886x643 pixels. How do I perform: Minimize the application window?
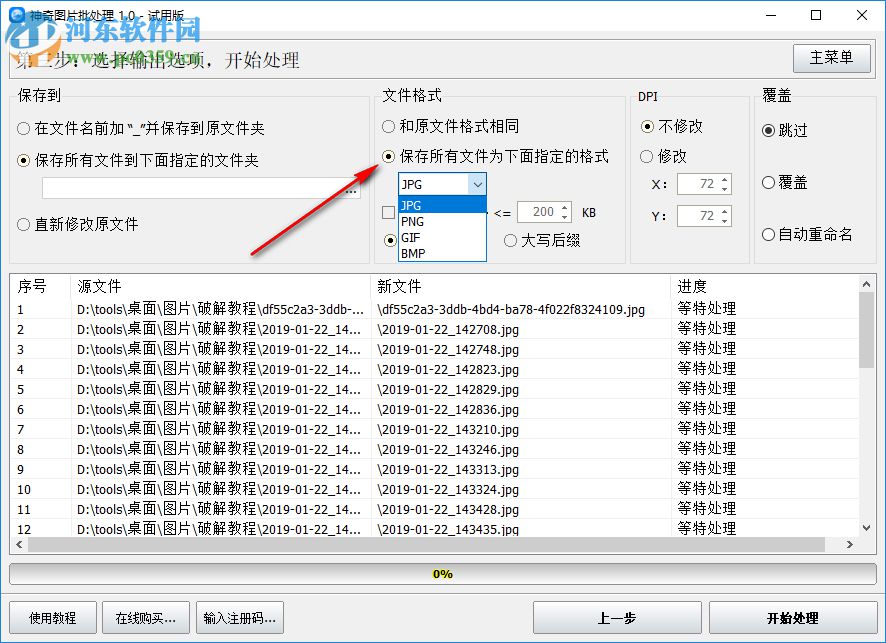coord(771,15)
